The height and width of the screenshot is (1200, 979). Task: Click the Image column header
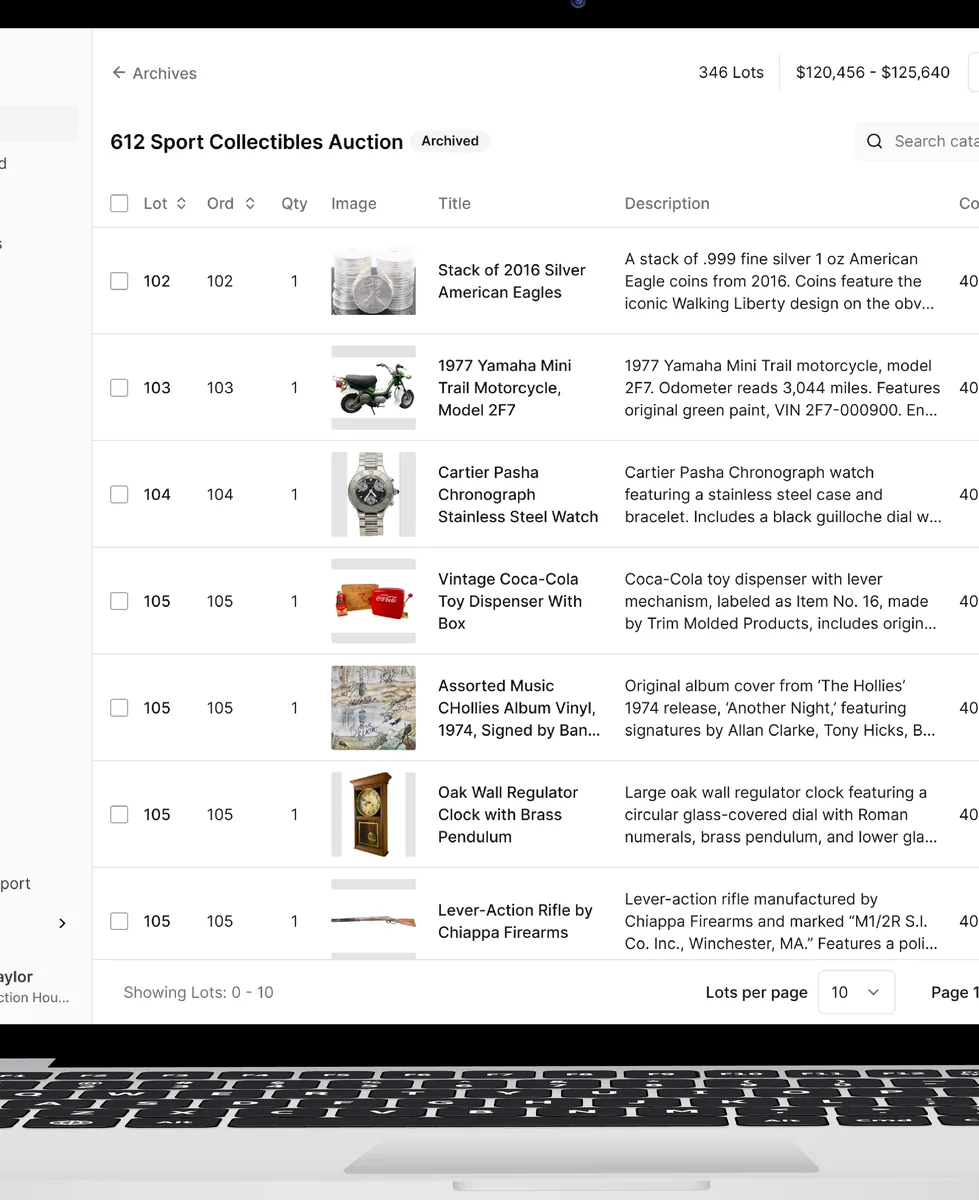(x=354, y=203)
